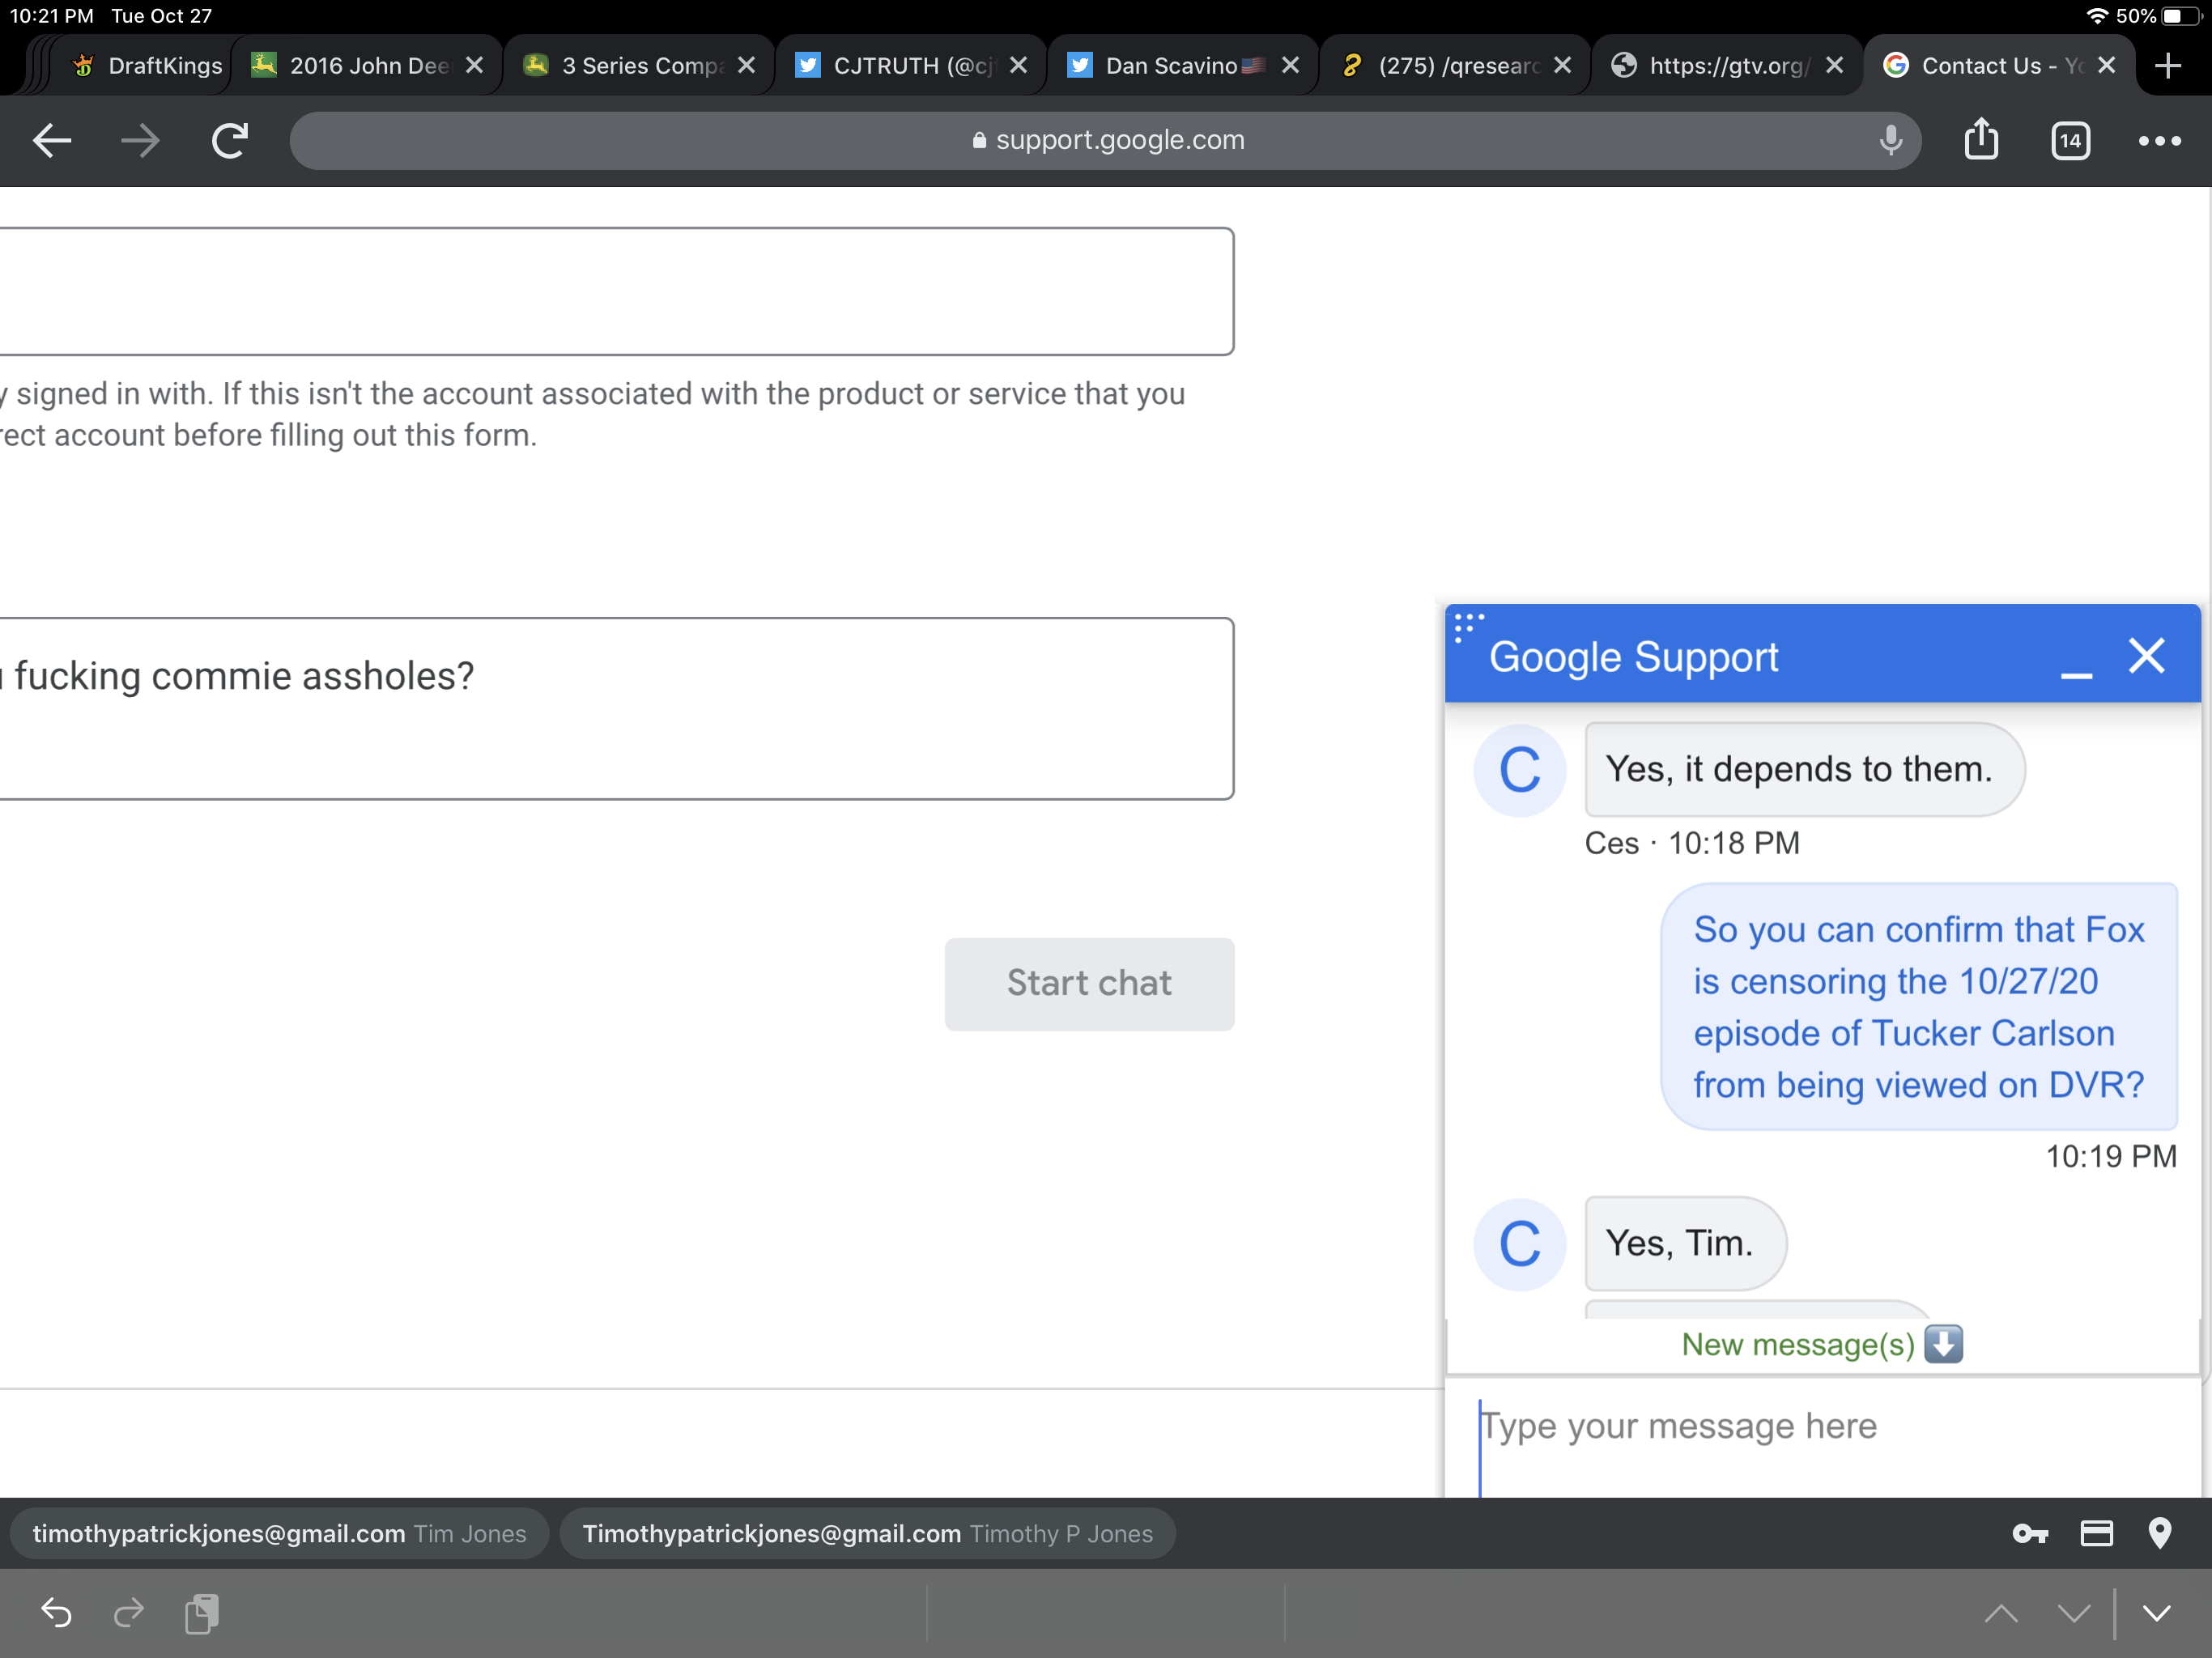Switch to the DraftKings tab
2212x1658 pixels.
tap(145, 65)
